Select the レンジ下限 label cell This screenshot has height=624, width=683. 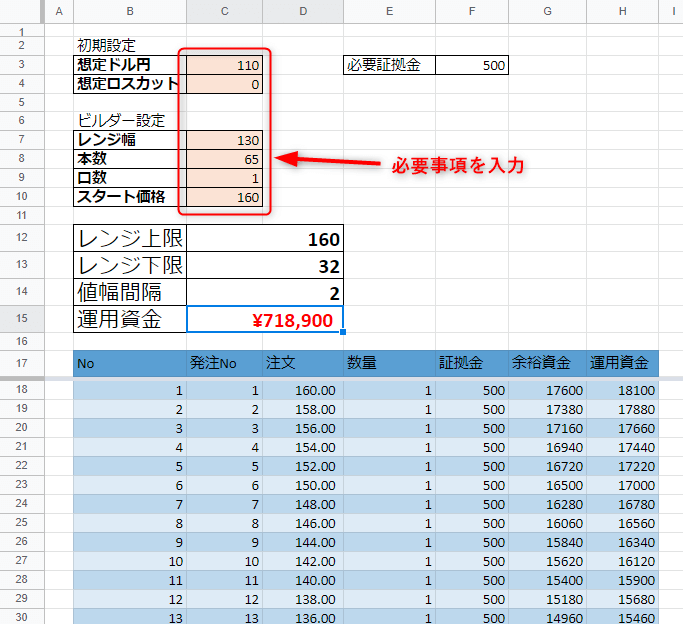pyautogui.click(x=130, y=265)
